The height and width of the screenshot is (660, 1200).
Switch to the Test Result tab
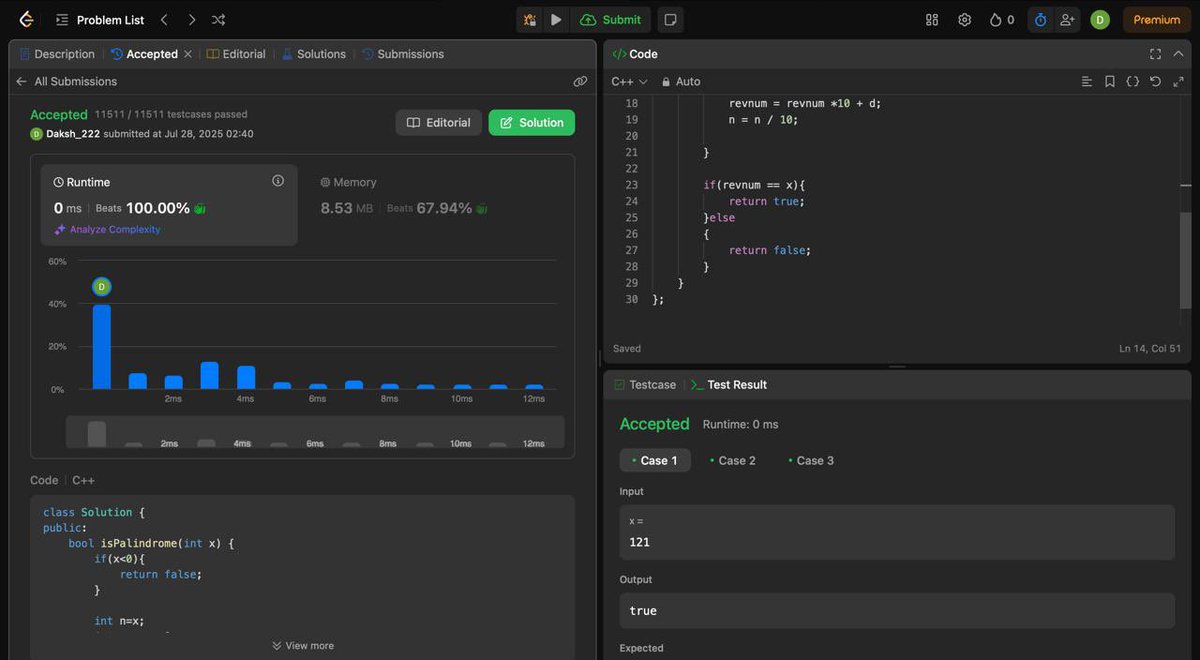click(x=729, y=385)
